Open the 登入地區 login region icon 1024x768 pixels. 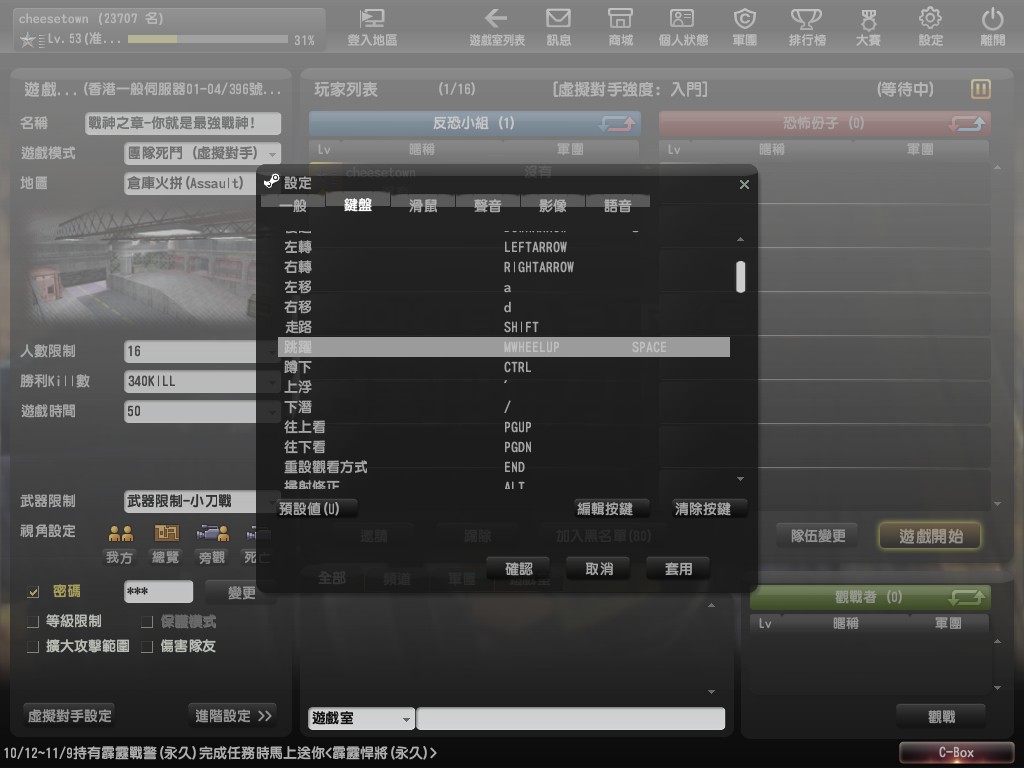[372, 27]
